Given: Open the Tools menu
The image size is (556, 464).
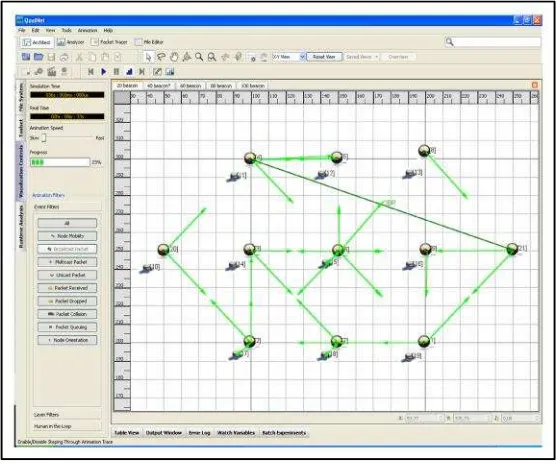Looking at the screenshot, I should tap(66, 30).
